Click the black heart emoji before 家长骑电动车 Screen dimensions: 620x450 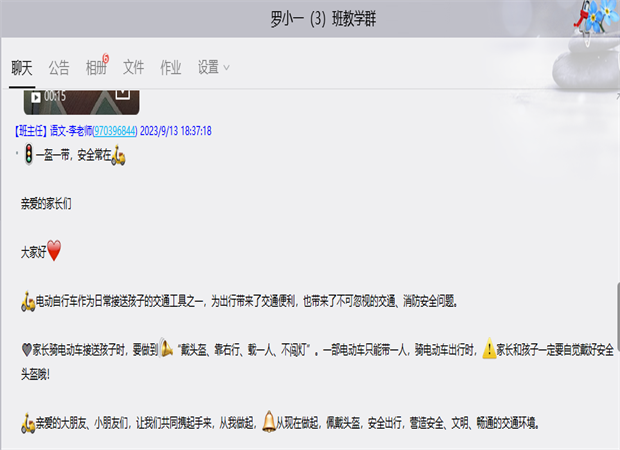click(x=26, y=350)
